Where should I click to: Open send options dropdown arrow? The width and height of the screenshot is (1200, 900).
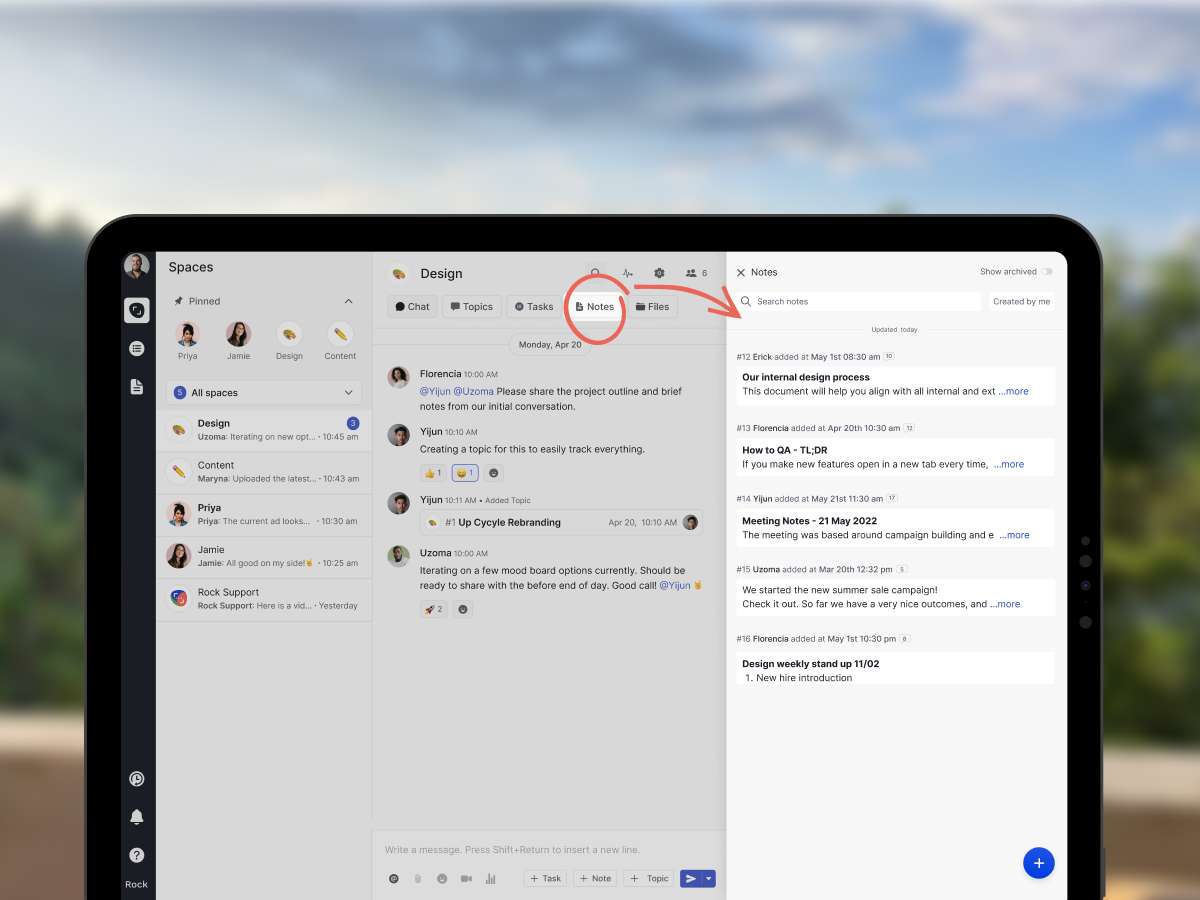[709, 879]
